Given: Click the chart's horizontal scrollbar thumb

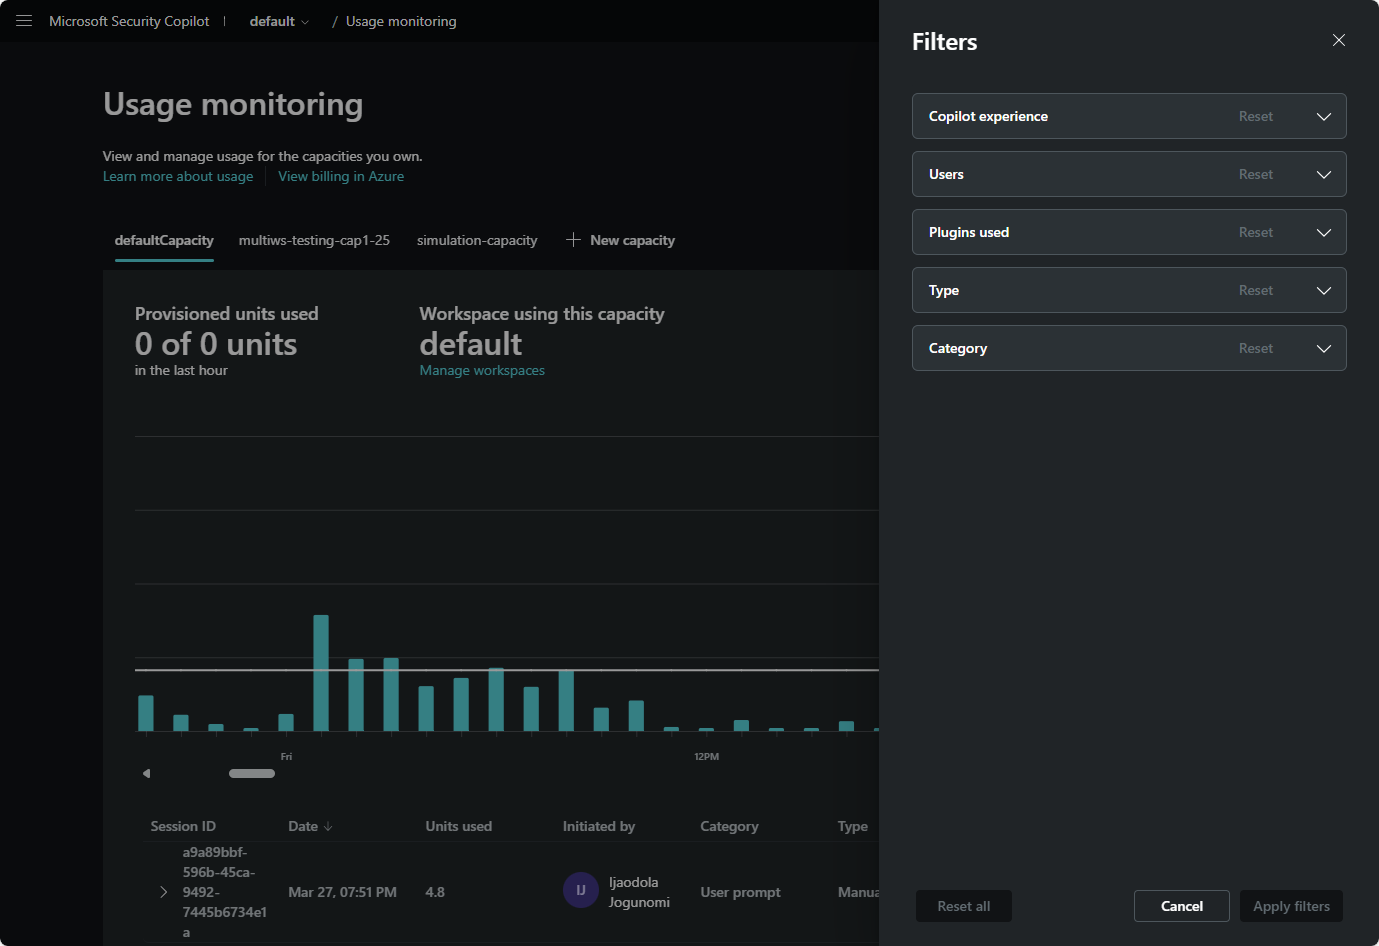Looking at the screenshot, I should point(251,773).
